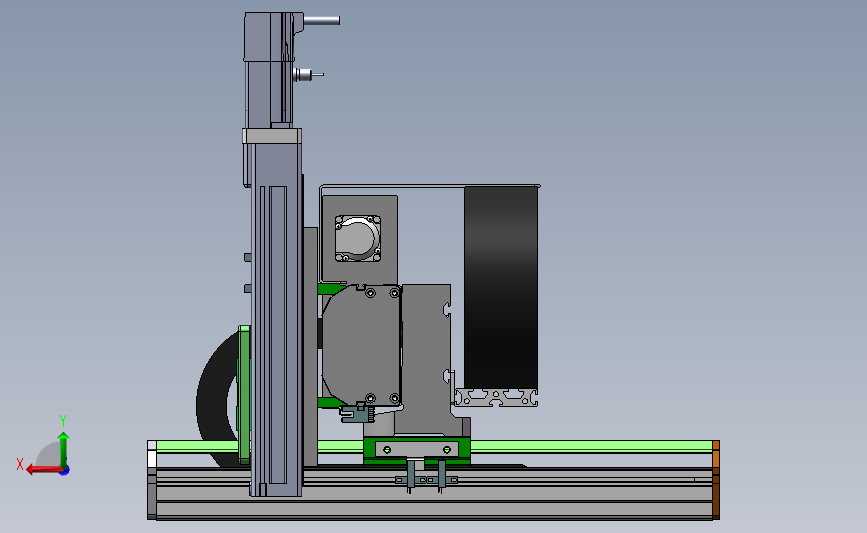Screen dimensions: 867x533
Task: Select the small connector below the octagonal housing
Action: (356, 413)
